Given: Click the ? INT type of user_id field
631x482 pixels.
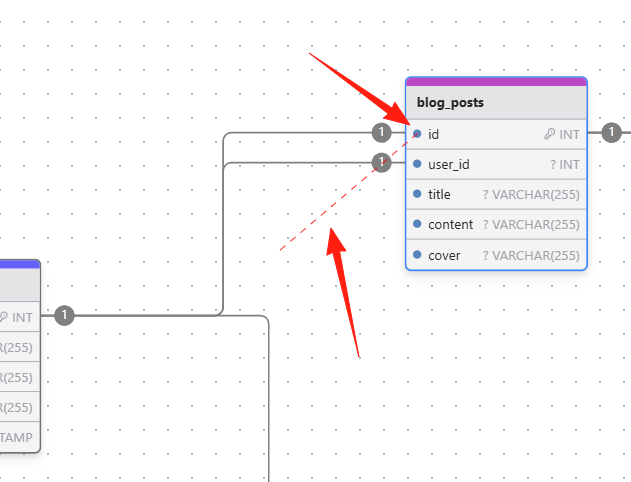Looking at the screenshot, I should 565,165.
